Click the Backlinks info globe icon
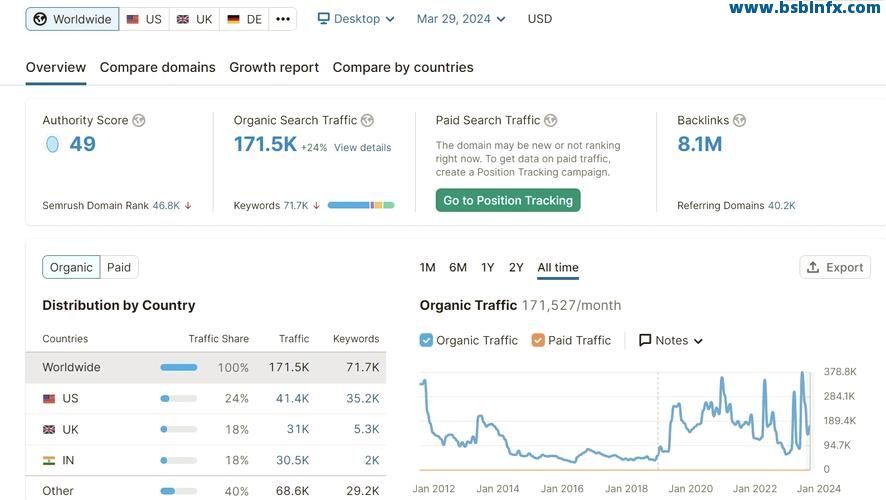Viewport: 886px width, 500px height. click(739, 120)
